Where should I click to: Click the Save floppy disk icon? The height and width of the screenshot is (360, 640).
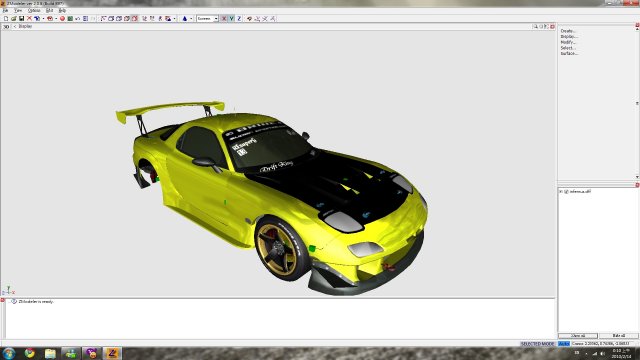coord(21,19)
